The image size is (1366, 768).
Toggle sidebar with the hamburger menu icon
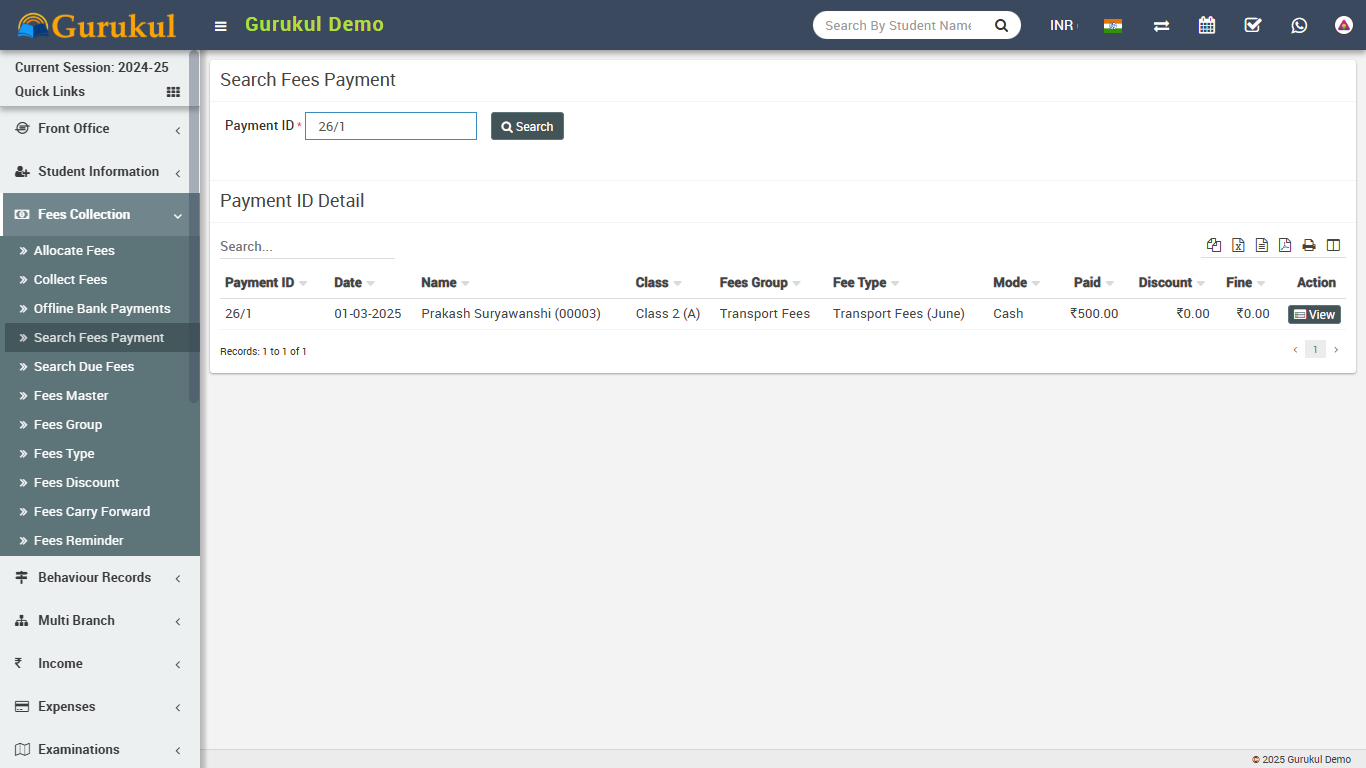(x=221, y=26)
